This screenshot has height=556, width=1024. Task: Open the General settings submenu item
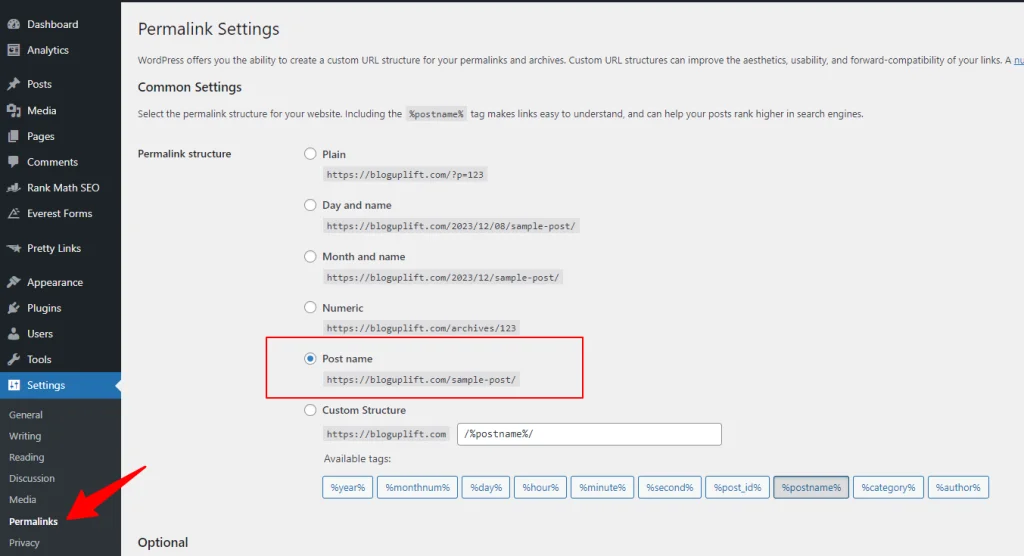[x=26, y=414]
